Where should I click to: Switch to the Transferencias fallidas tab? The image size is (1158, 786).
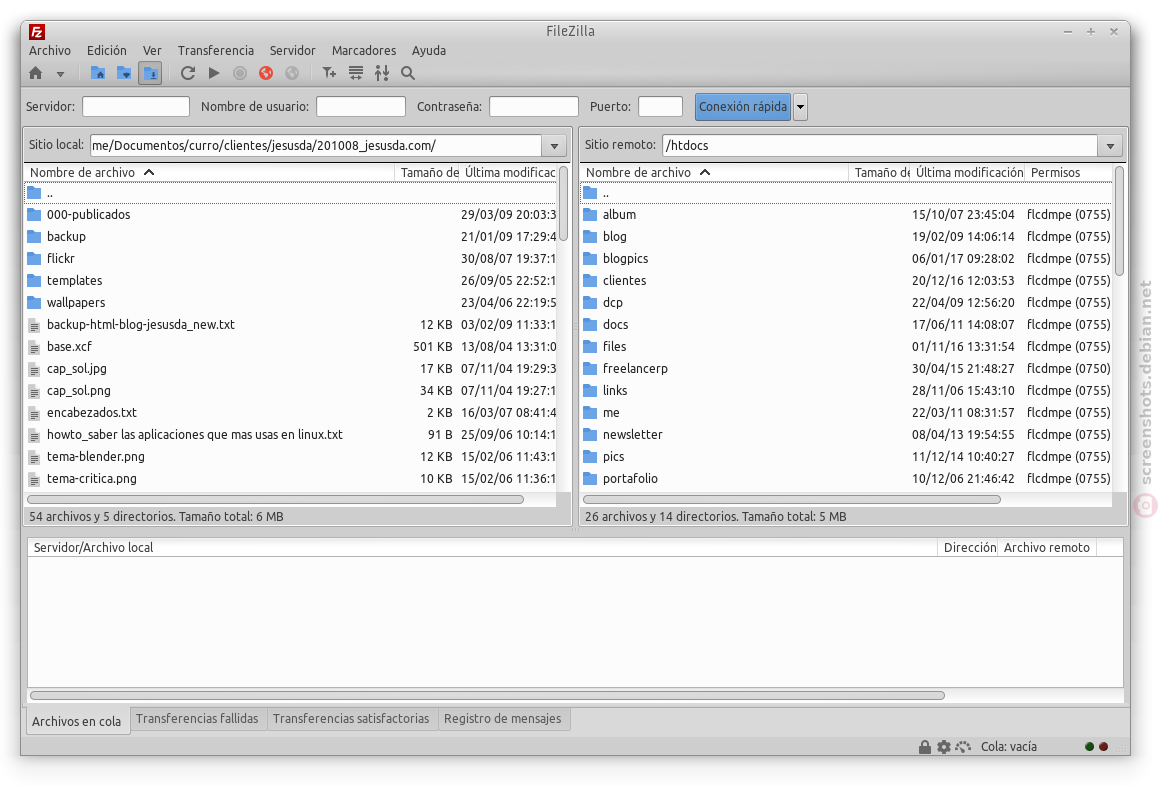click(x=197, y=719)
